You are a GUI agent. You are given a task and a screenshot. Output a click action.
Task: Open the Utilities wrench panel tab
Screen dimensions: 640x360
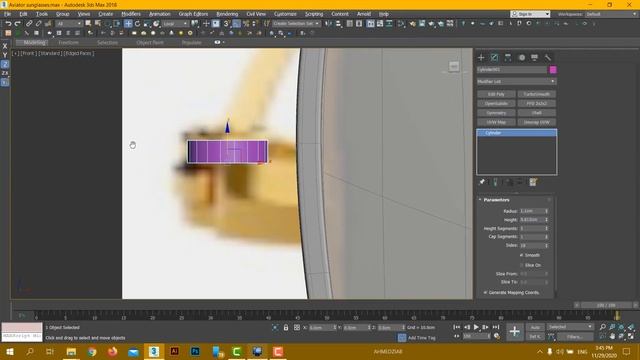coord(548,58)
